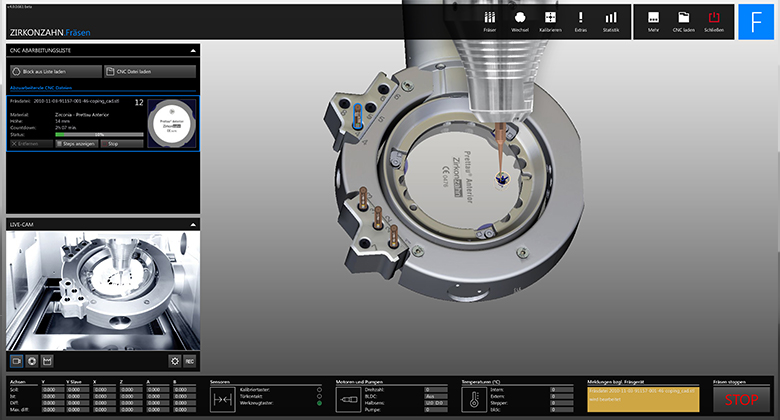Click Block aus Liste laden button
This screenshot has height=420, width=780.
(x=54, y=71)
